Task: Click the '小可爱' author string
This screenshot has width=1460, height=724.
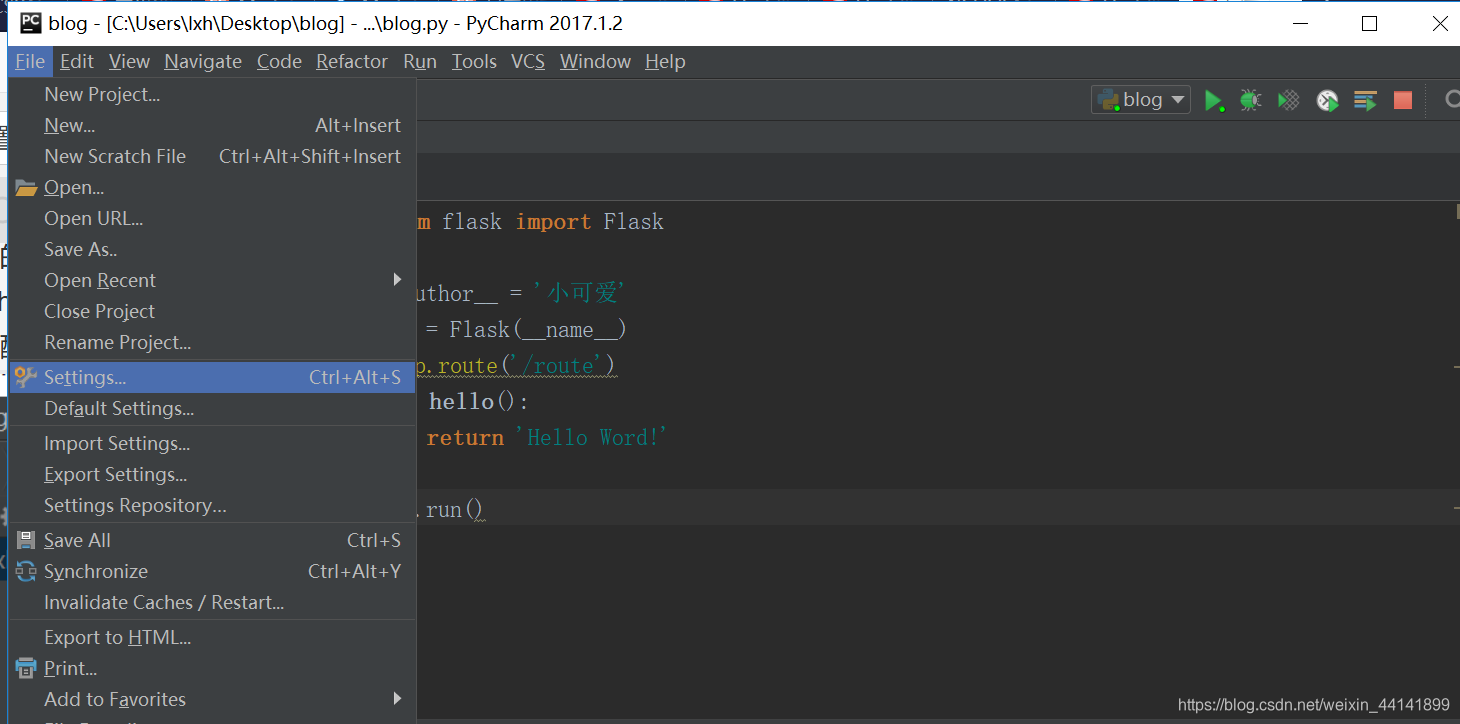Action: tap(580, 293)
